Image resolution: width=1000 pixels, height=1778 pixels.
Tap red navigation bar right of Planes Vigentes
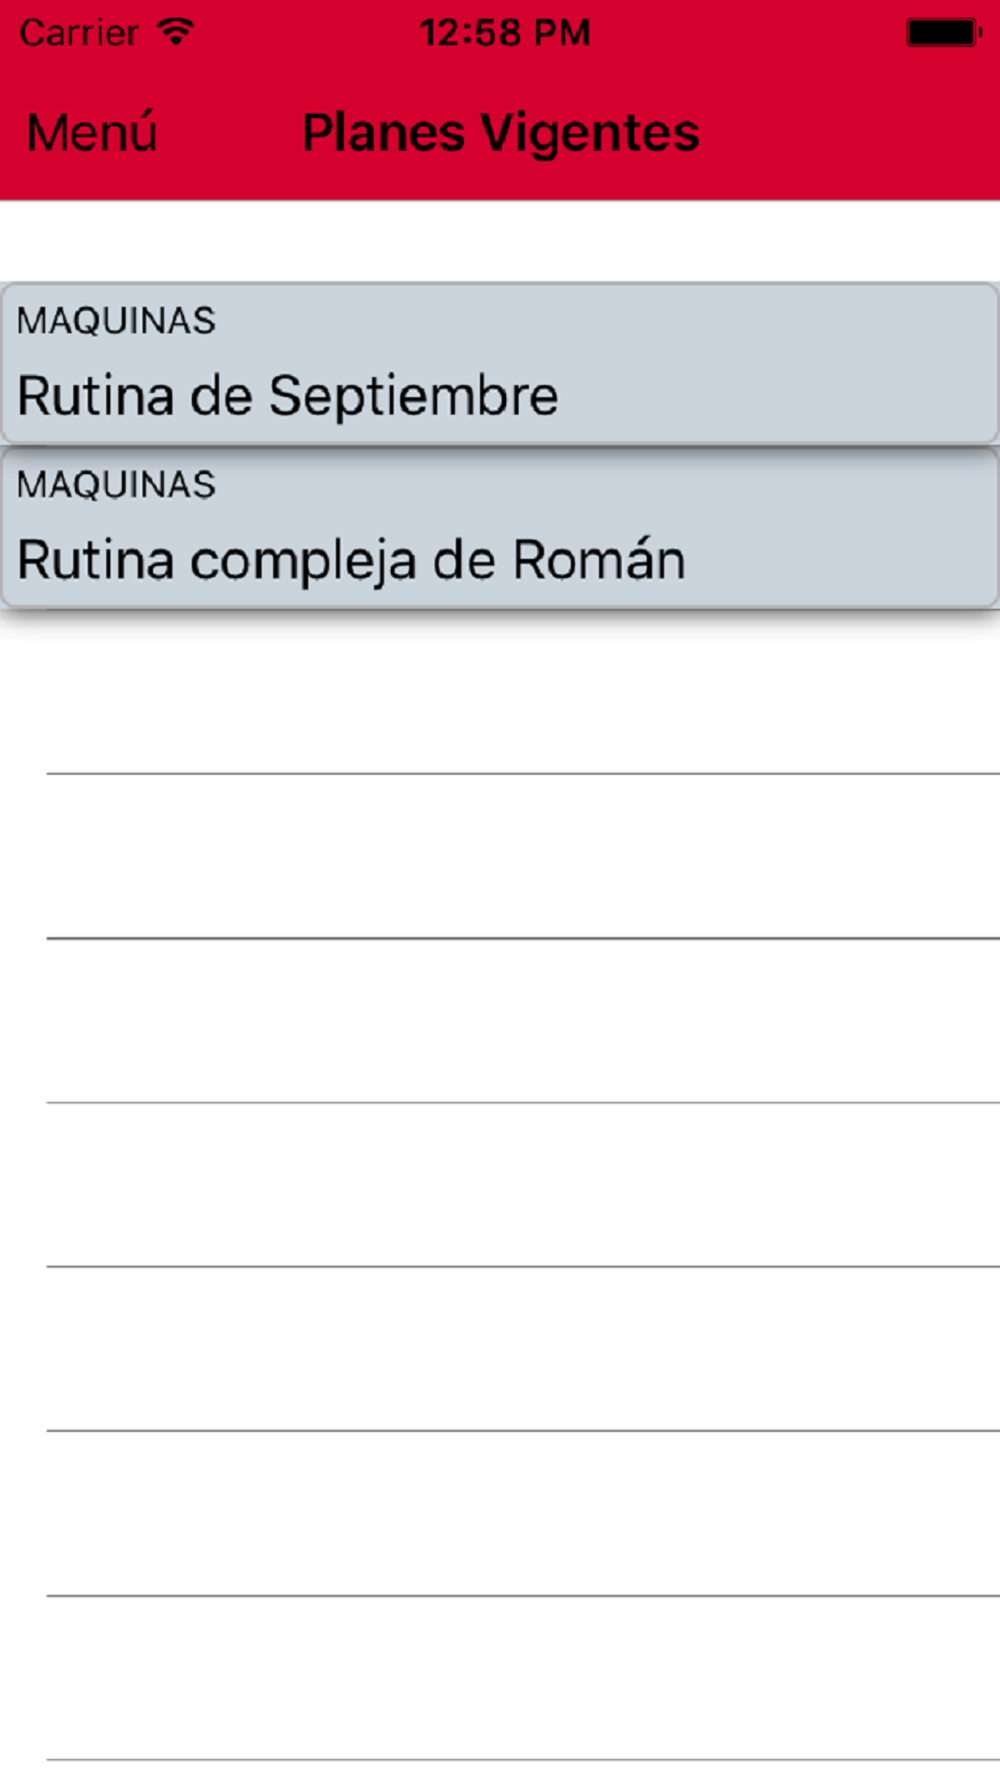click(850, 133)
